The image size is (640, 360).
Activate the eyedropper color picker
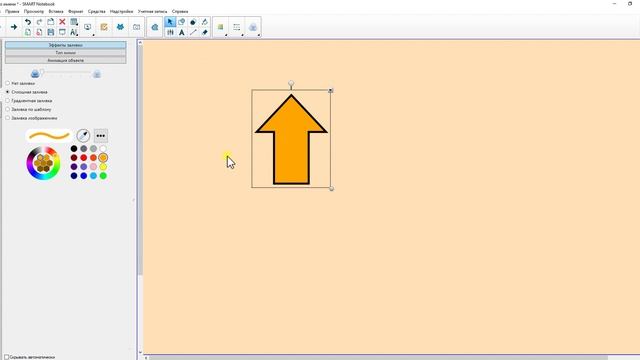[83, 136]
